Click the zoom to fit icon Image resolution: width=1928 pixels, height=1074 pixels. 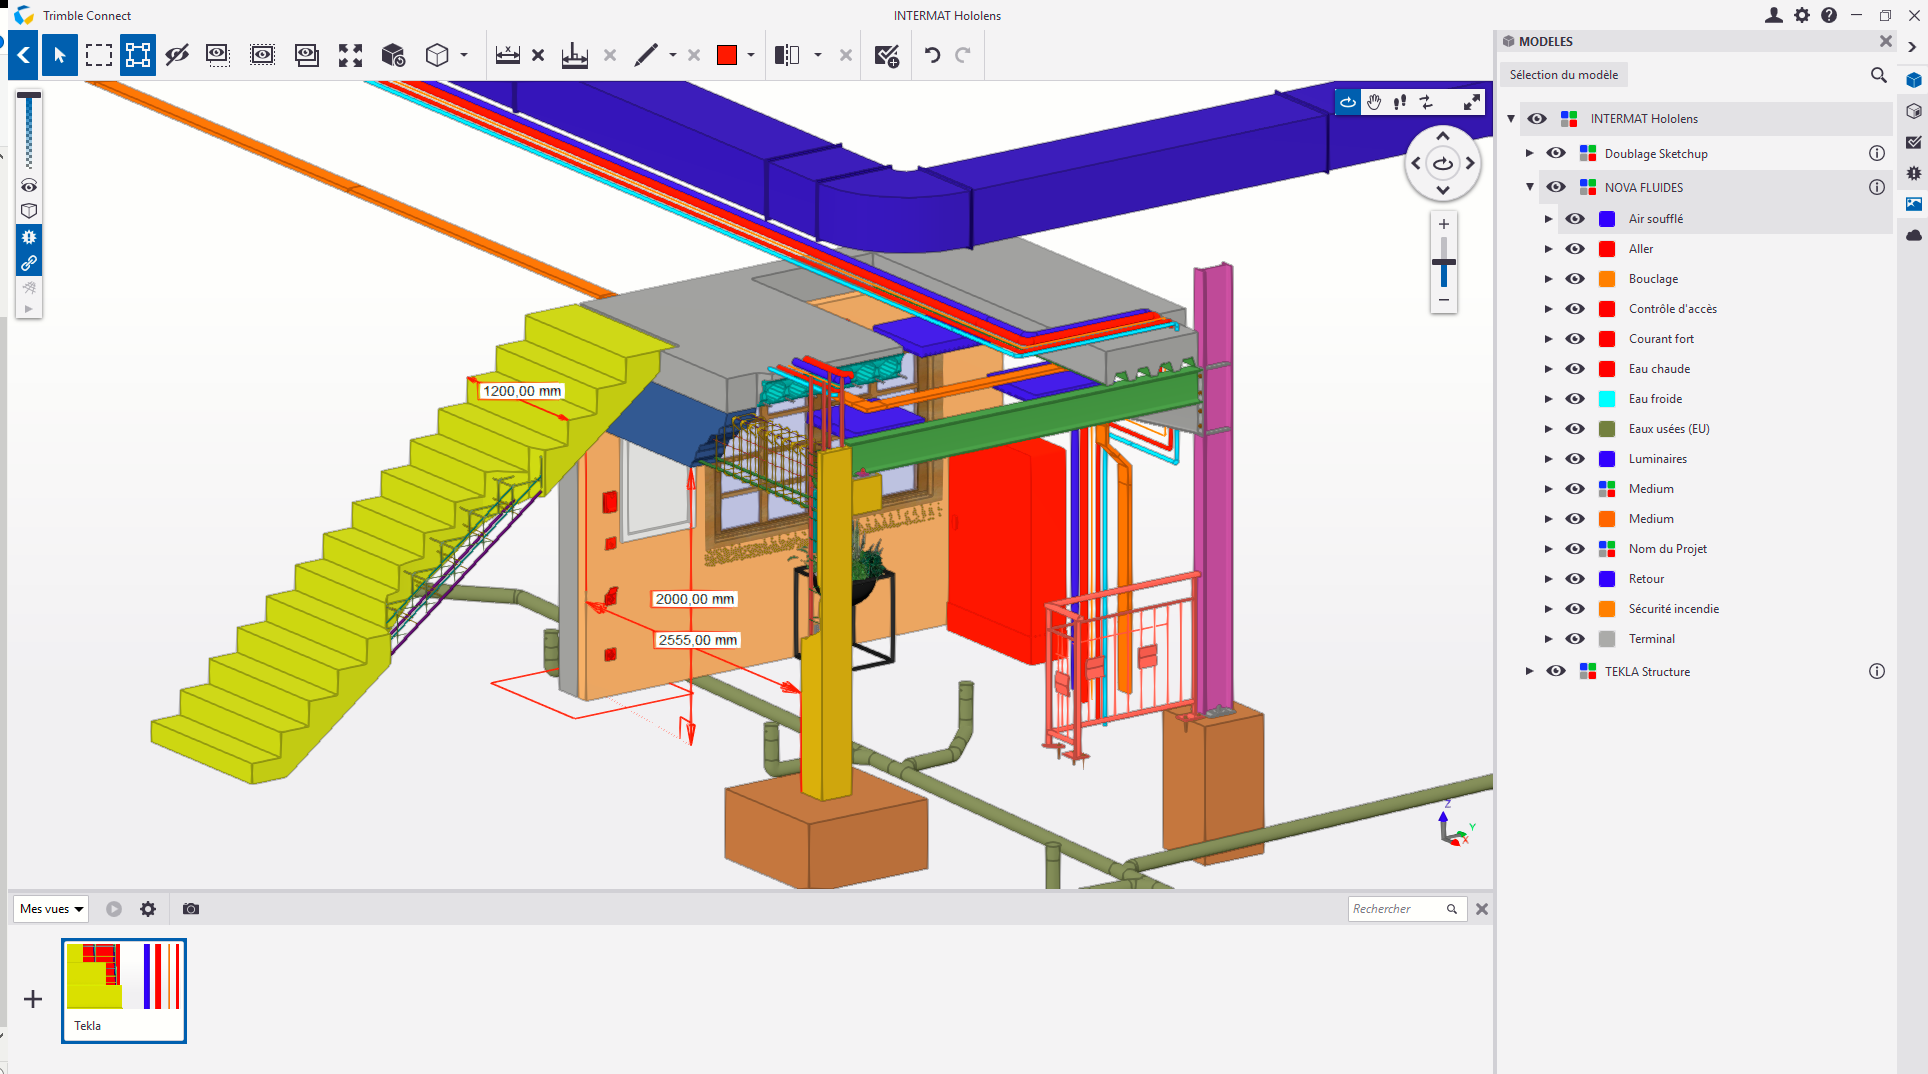pyautogui.click(x=350, y=55)
